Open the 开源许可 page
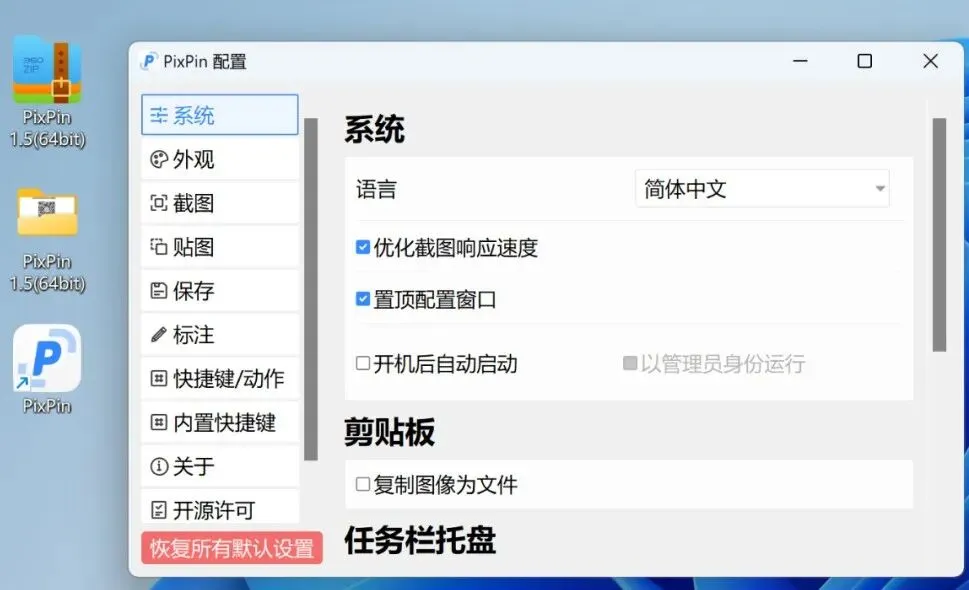 click(219, 508)
